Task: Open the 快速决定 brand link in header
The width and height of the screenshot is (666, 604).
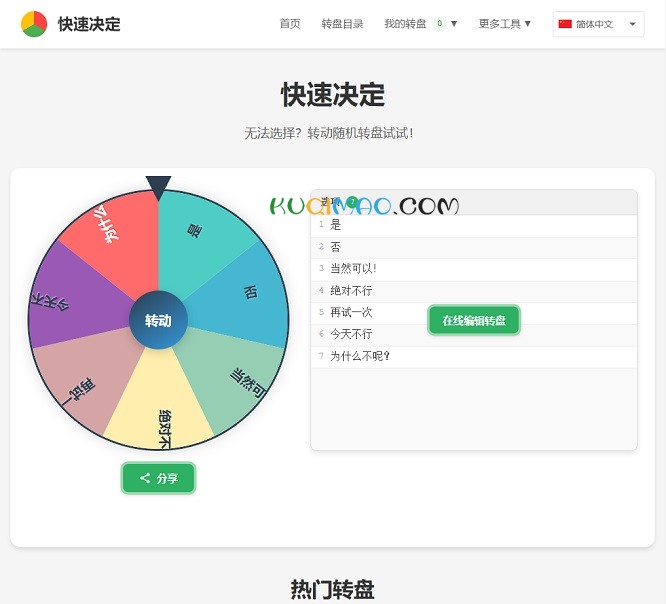Action: (x=89, y=24)
